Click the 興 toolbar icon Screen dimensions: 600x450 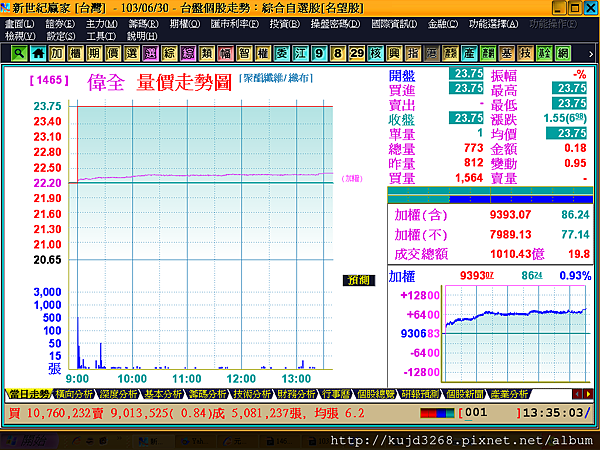[x=394, y=53]
